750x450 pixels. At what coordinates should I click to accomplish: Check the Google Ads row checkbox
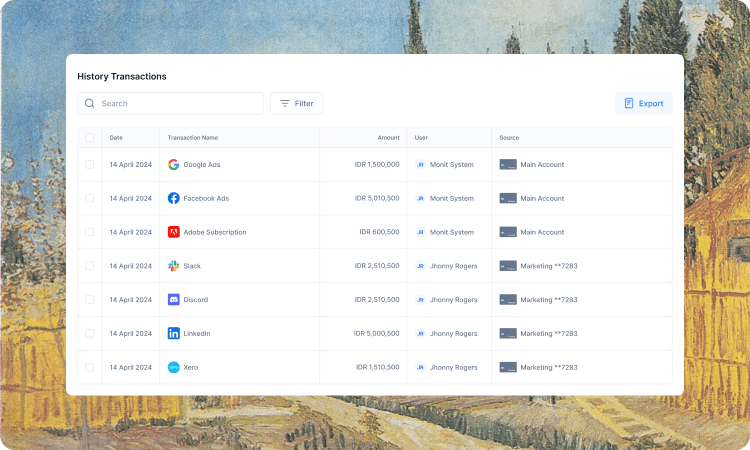point(89,165)
